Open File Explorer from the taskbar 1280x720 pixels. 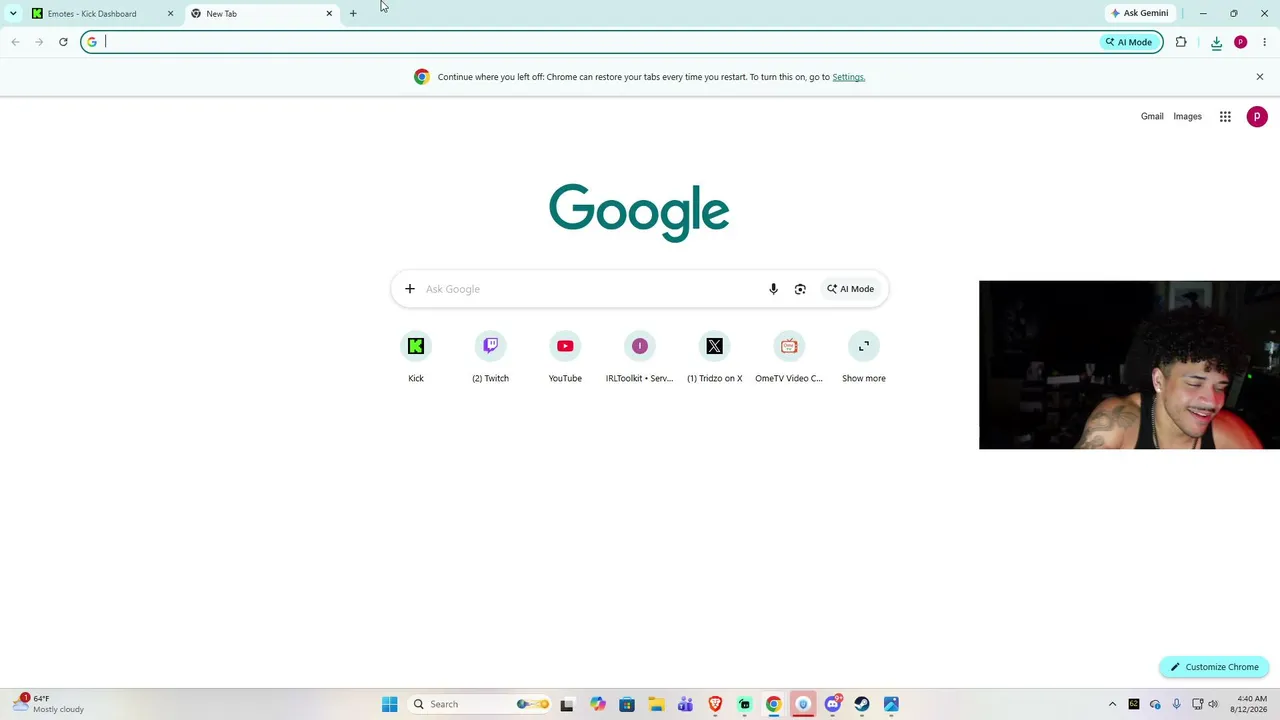656,704
